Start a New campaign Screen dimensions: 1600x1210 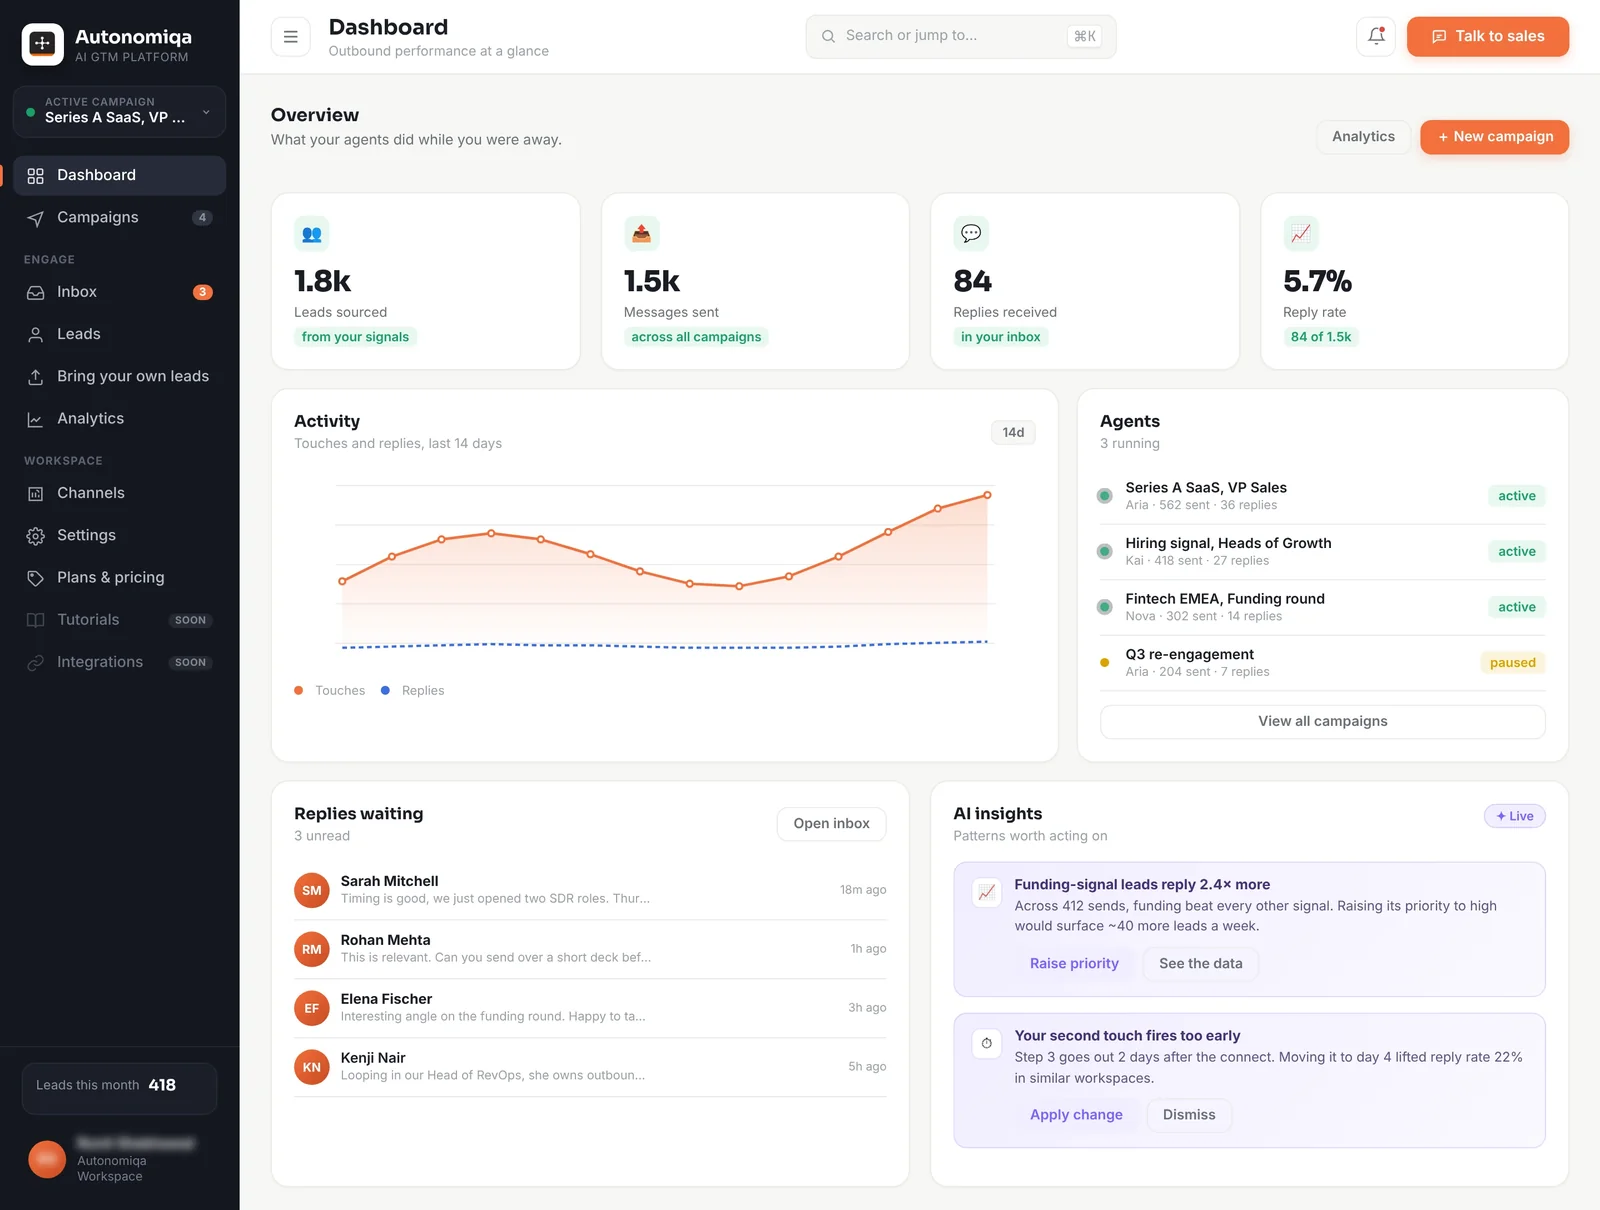coord(1494,137)
